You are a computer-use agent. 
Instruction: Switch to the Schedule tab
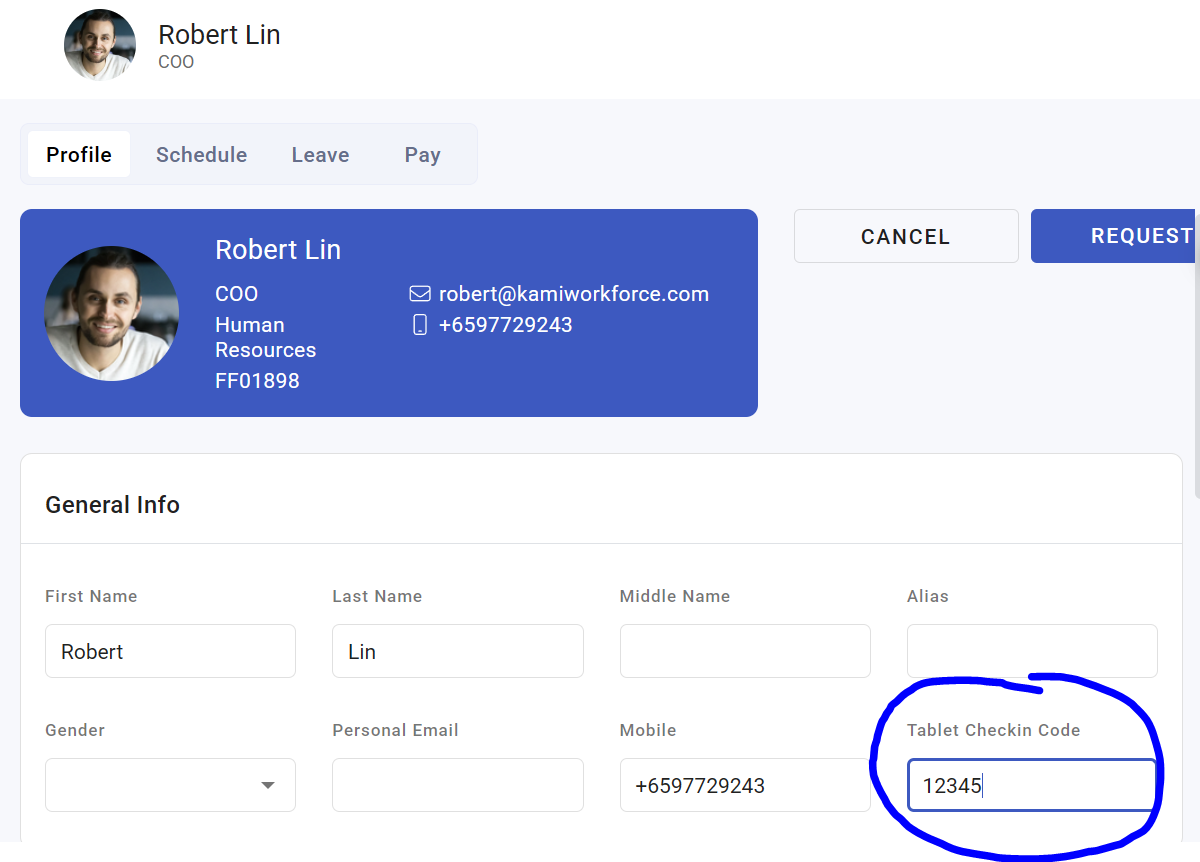(x=201, y=154)
